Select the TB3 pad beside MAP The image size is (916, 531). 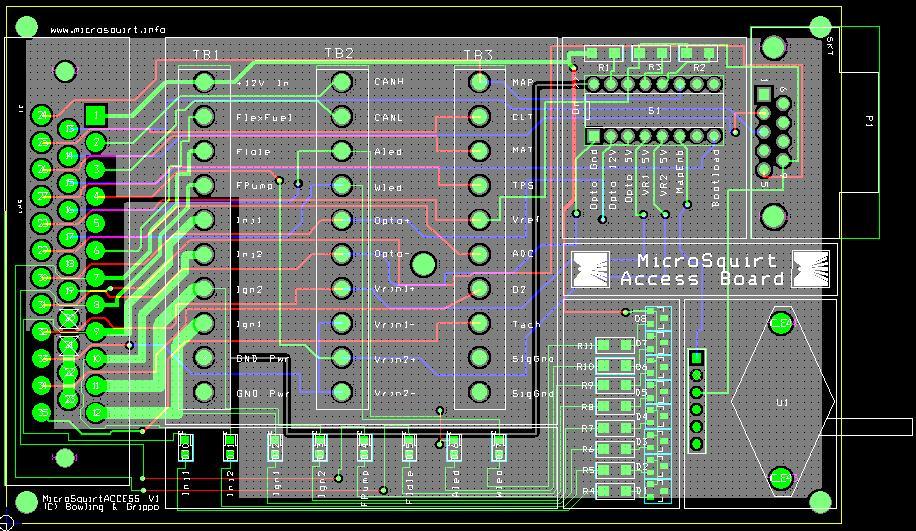click(479, 82)
